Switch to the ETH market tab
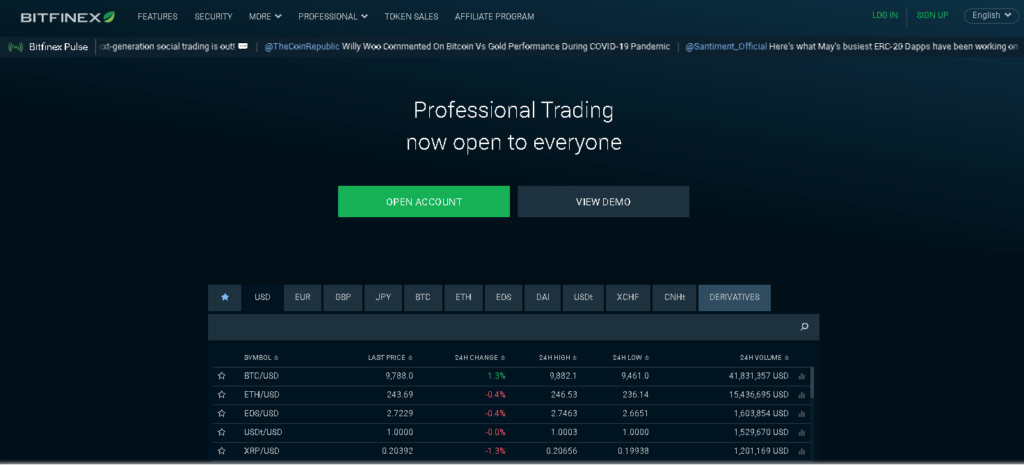Viewport: 1024px width, 465px height. coord(464,297)
